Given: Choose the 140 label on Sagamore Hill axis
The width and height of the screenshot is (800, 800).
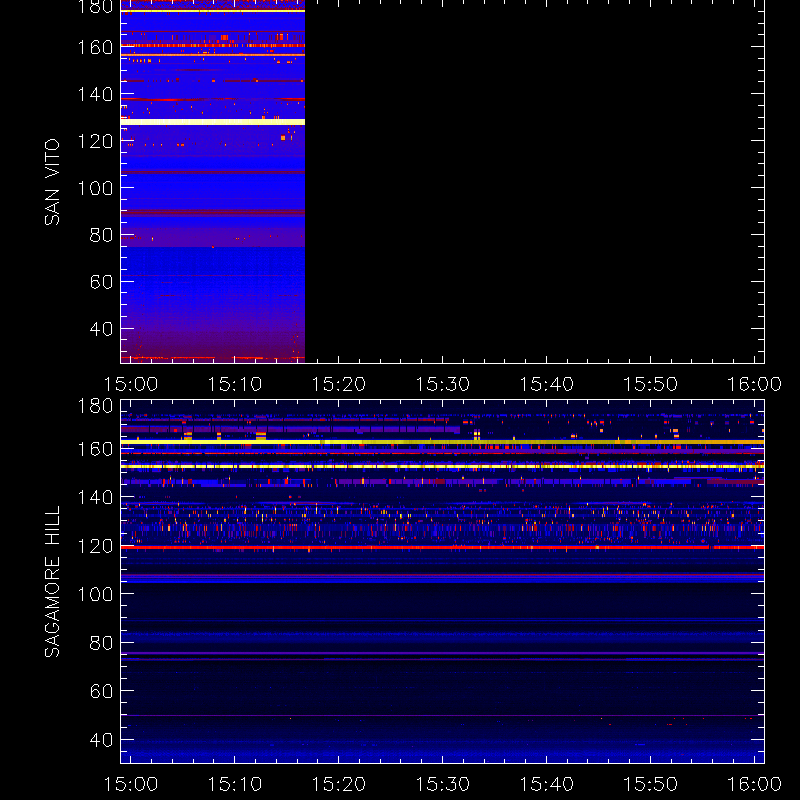Looking at the screenshot, I should click(x=95, y=497).
